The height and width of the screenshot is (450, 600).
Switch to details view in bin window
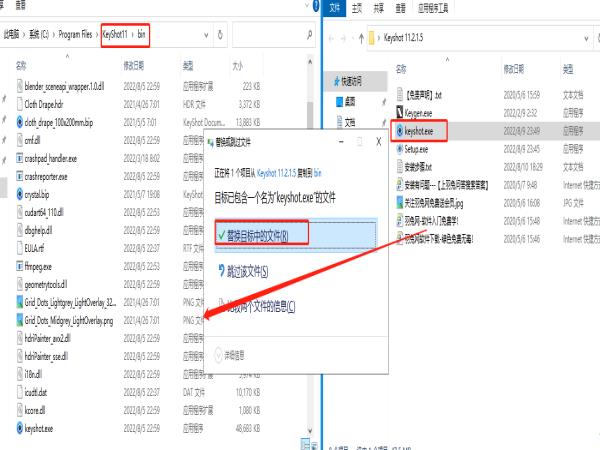click(x=305, y=444)
